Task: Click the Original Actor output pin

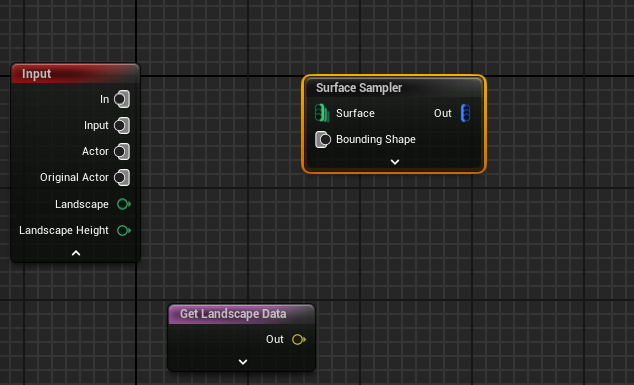Action: coord(122,178)
